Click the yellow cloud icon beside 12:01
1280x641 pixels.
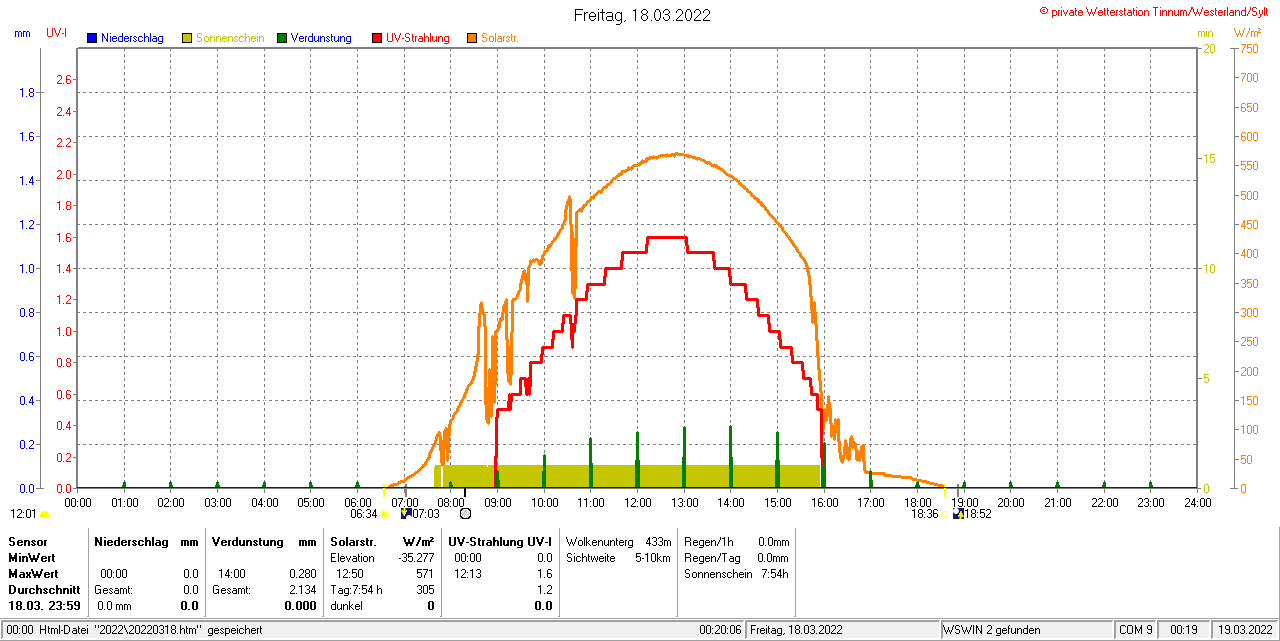pyautogui.click(x=44, y=514)
